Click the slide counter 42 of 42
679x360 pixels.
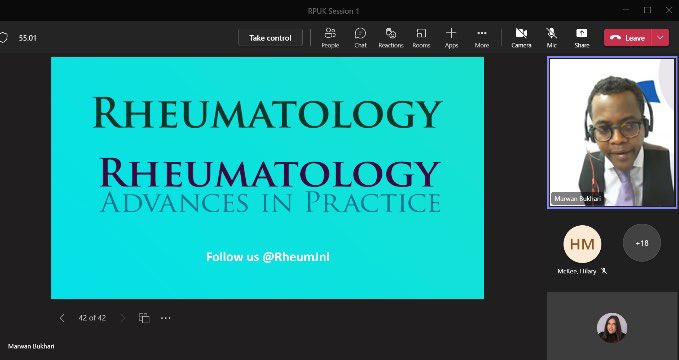[92, 318]
